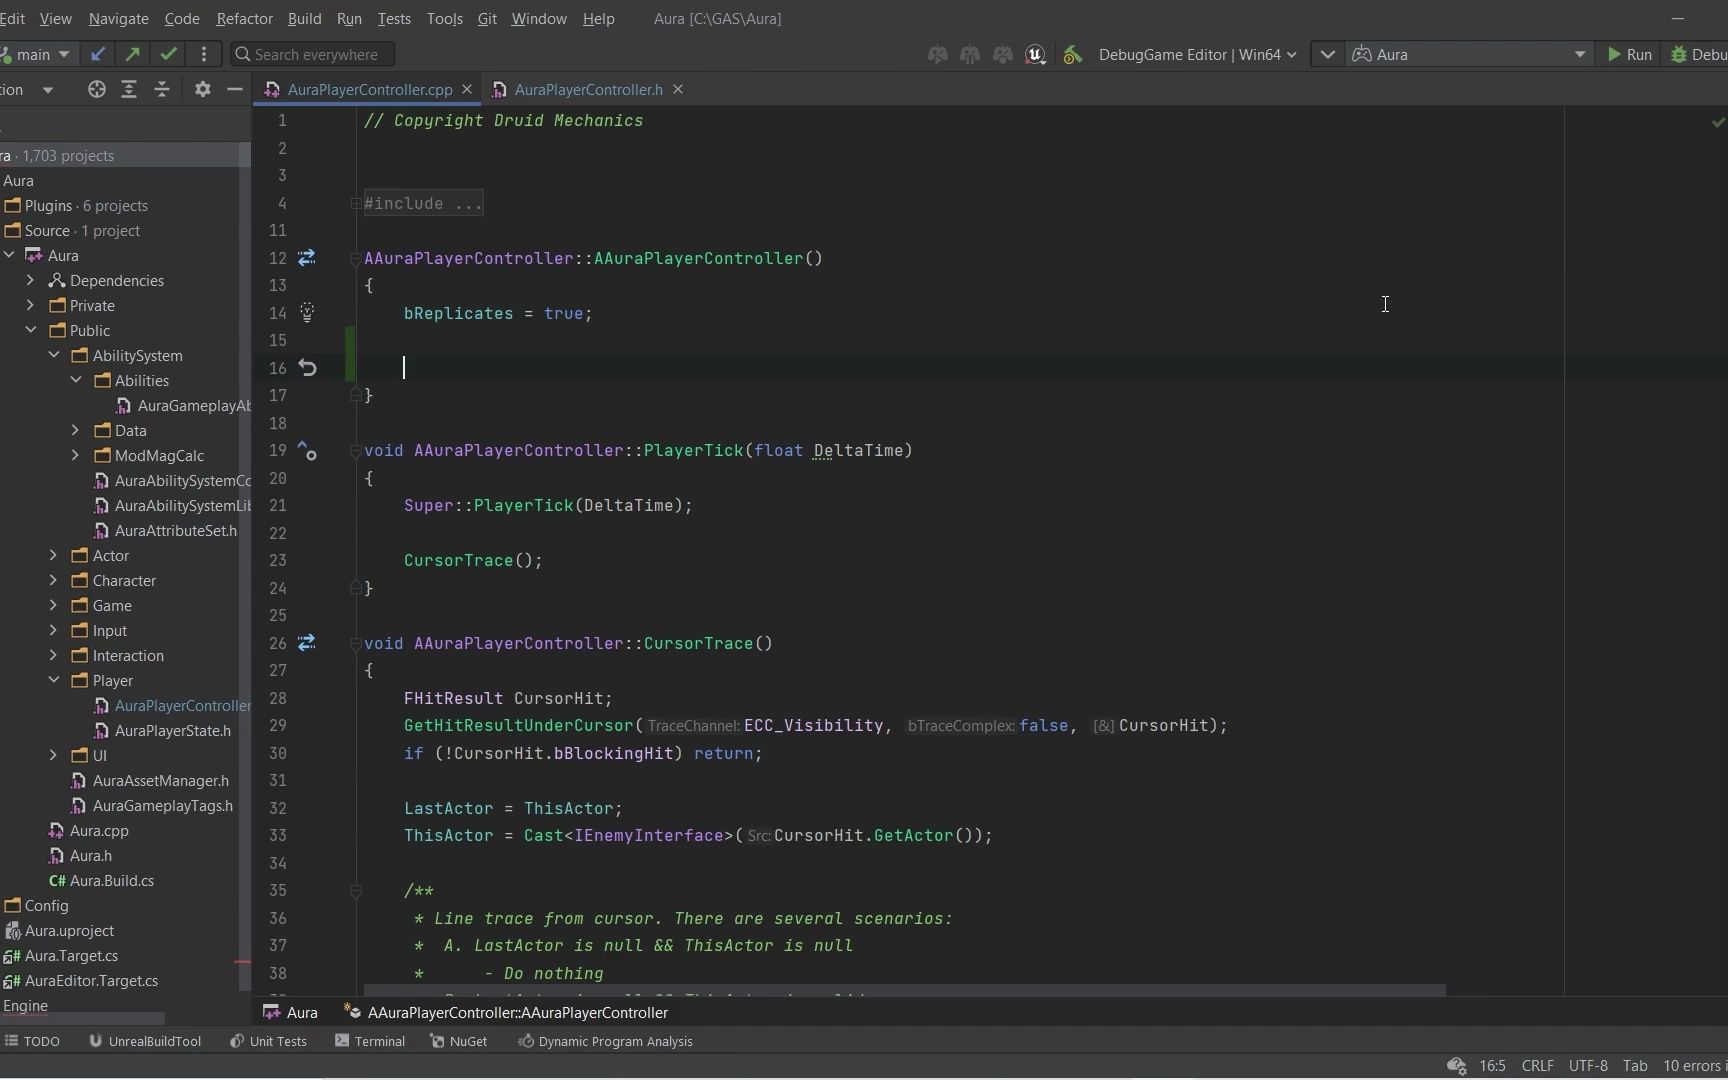
Task: Click the first Unreal gamepad play icon
Action: (937, 55)
